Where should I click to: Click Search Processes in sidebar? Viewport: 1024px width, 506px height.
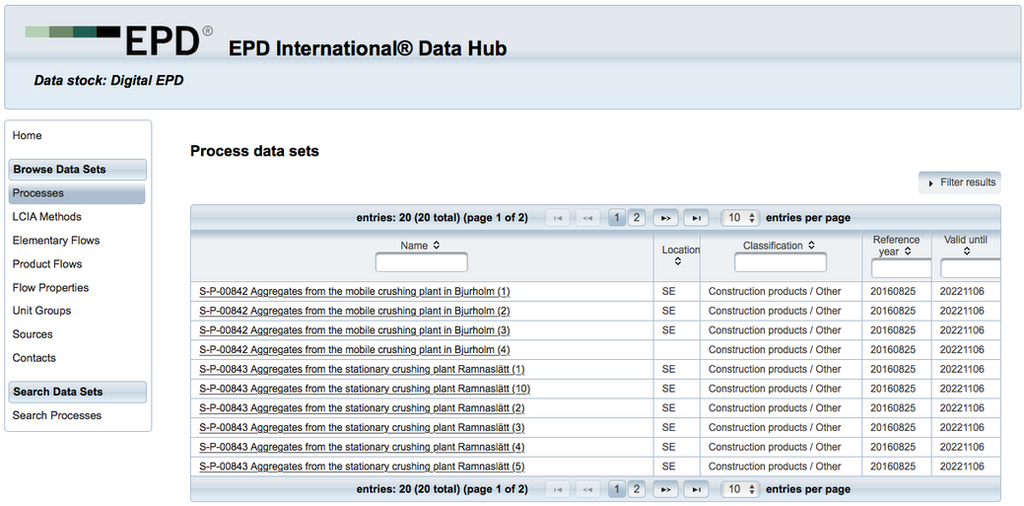[57, 416]
